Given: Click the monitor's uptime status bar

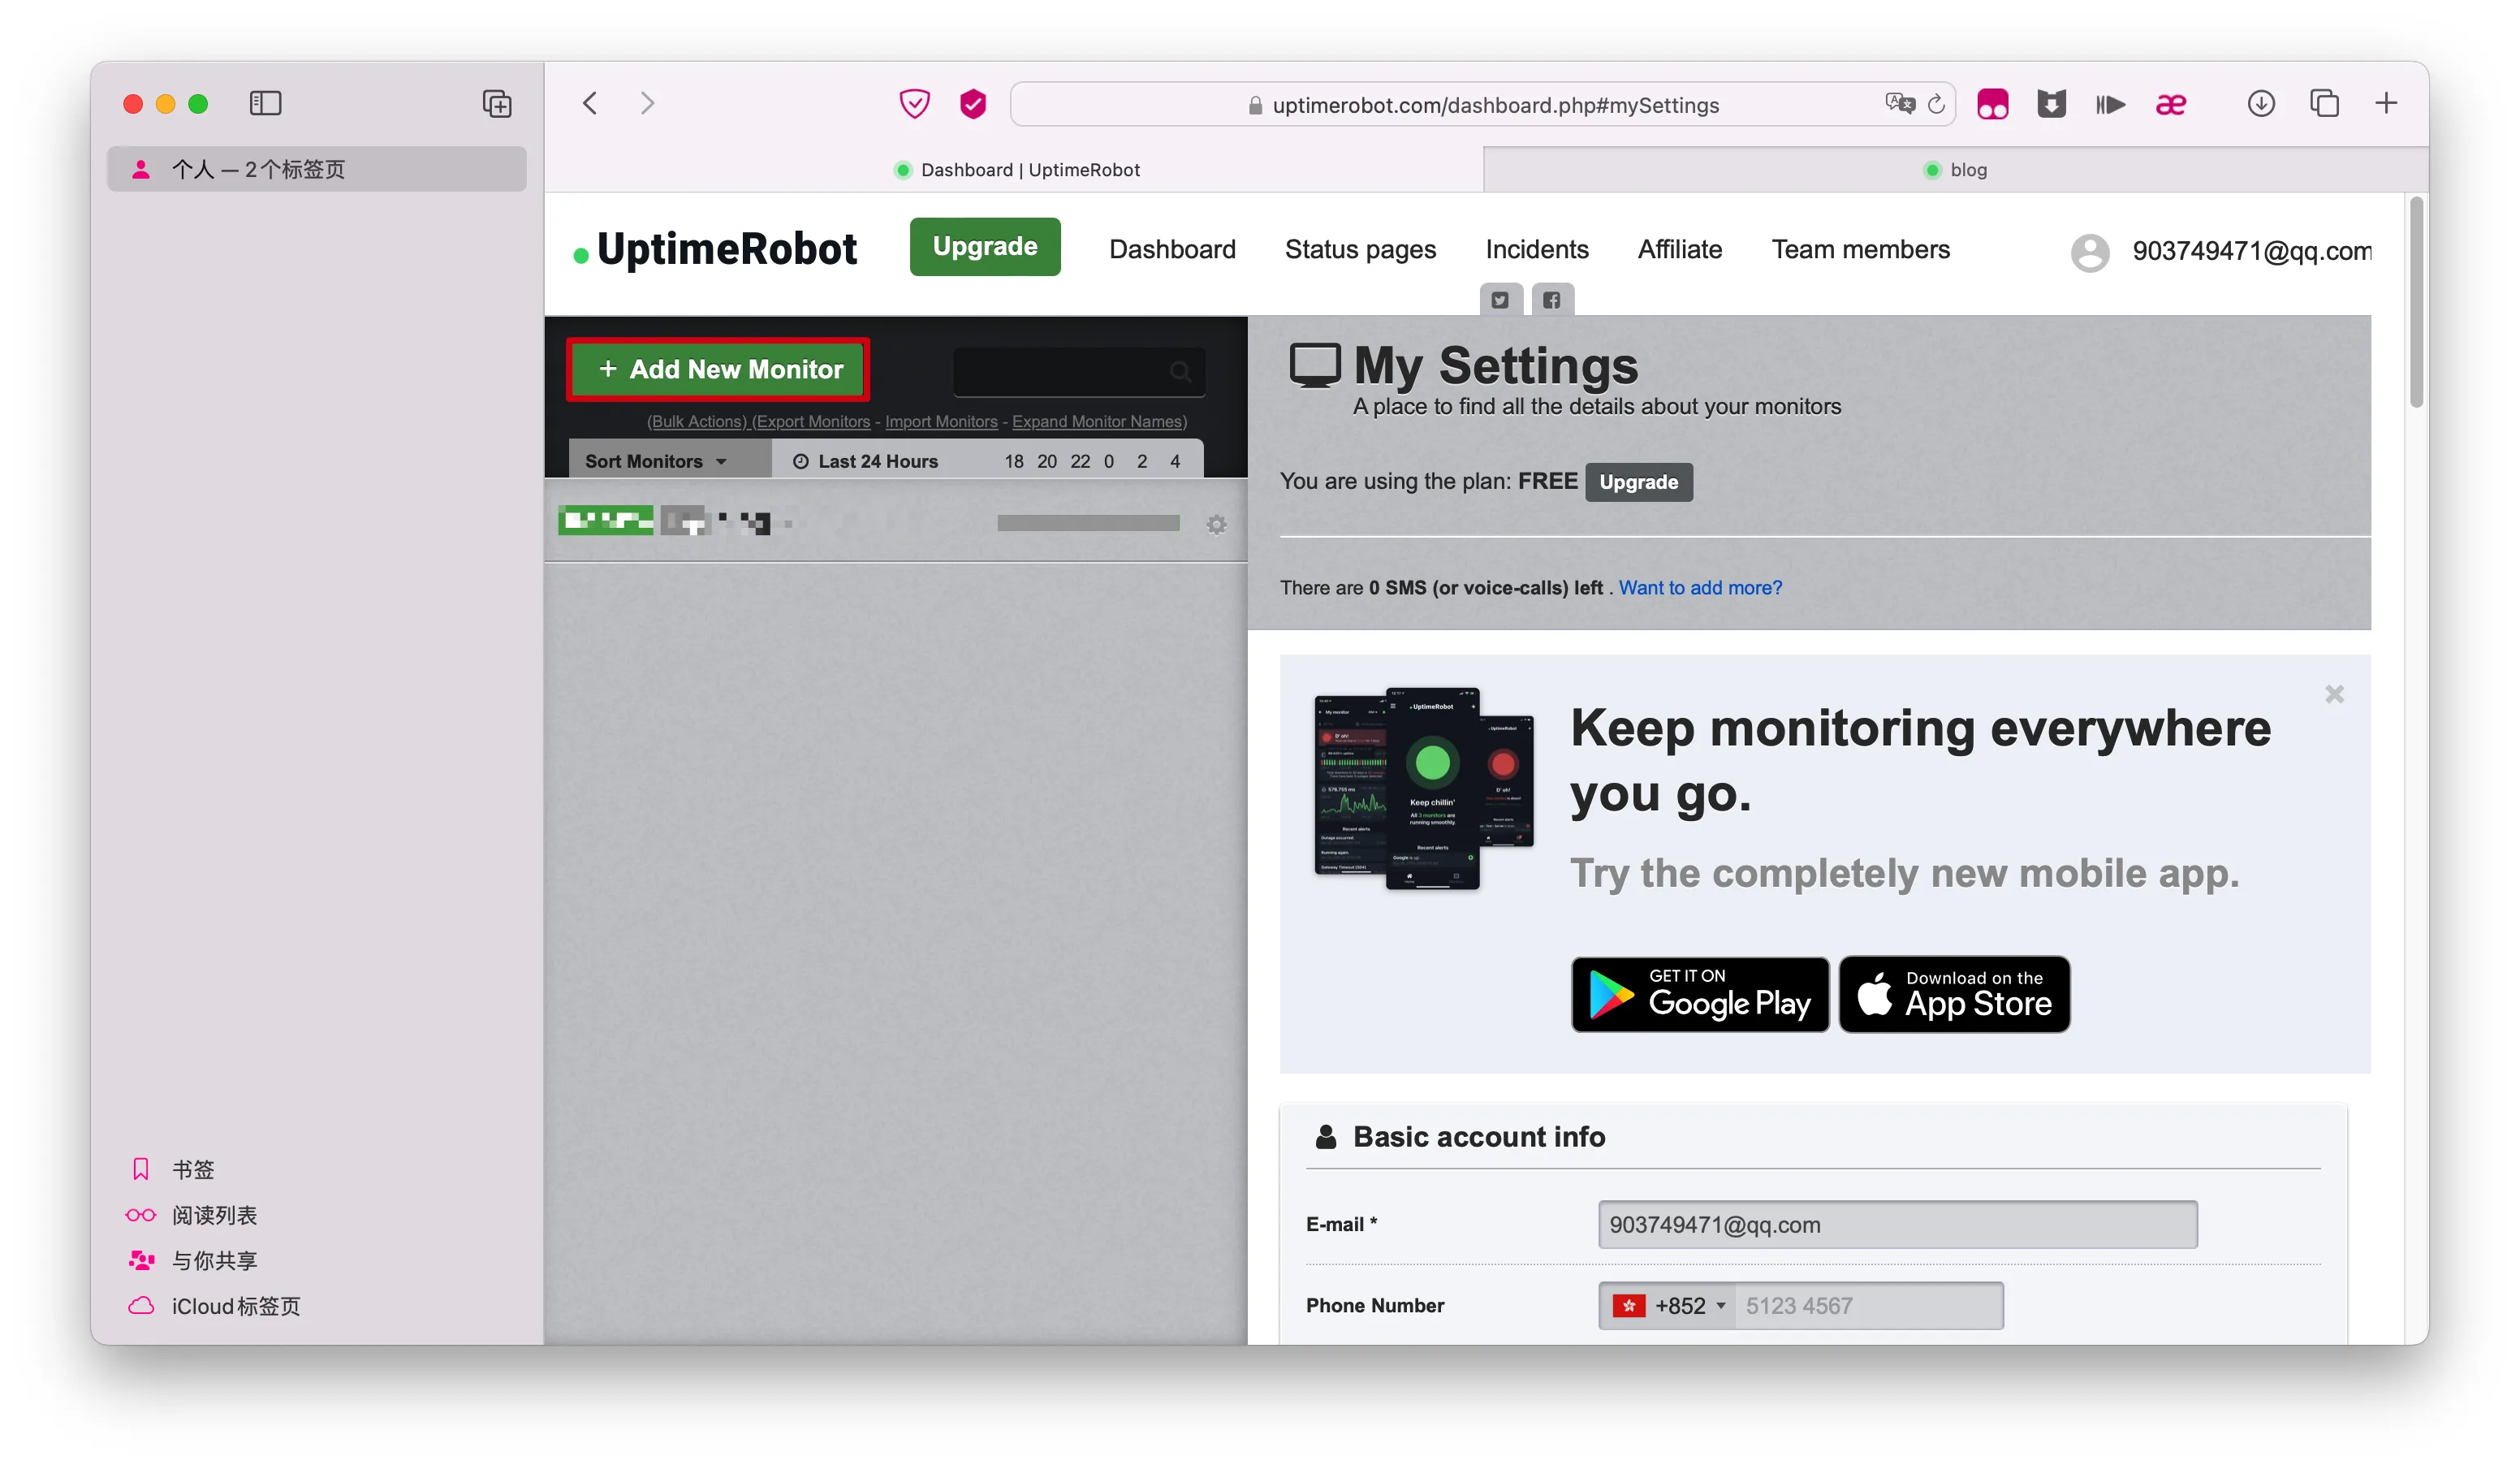Looking at the screenshot, I should (1088, 523).
